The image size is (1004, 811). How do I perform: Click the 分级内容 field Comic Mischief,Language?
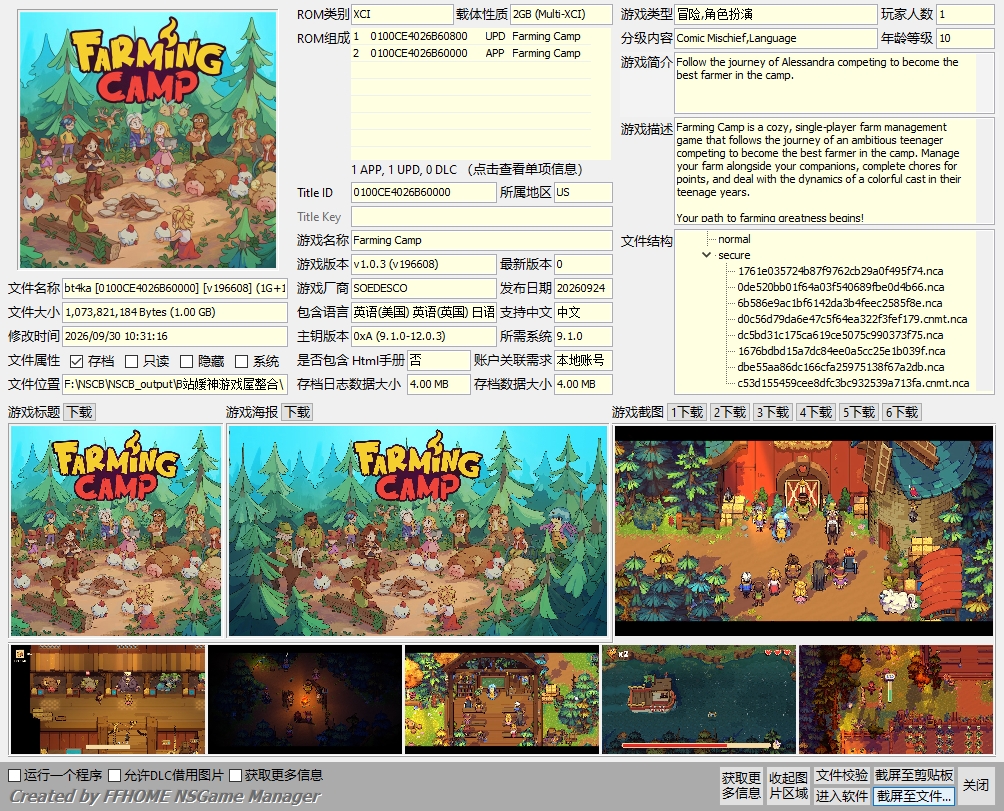[x=775, y=38]
